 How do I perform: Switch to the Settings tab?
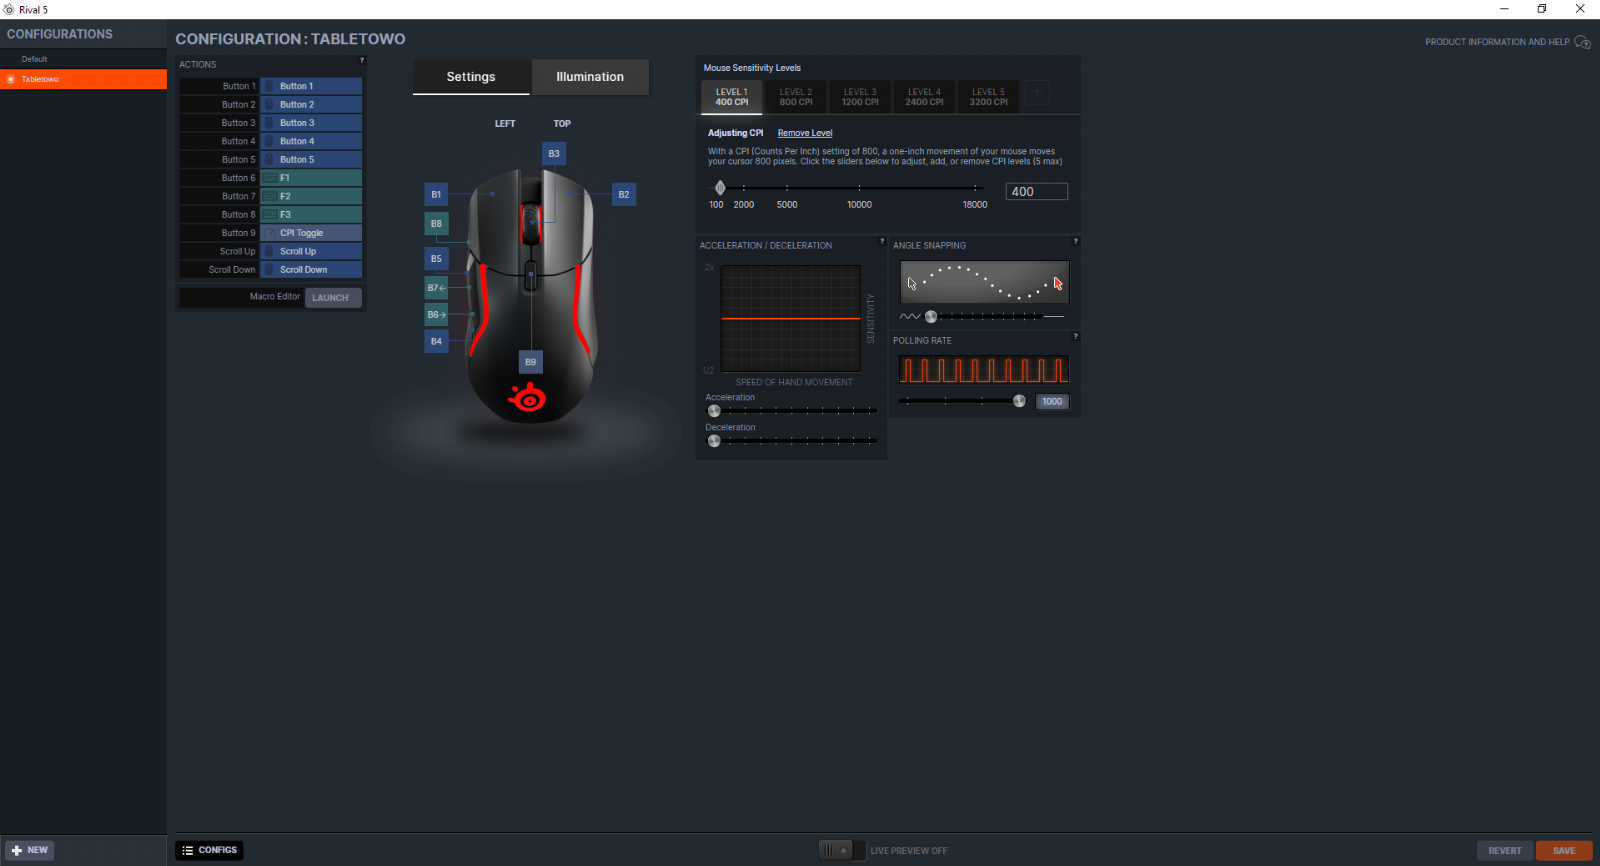click(471, 77)
